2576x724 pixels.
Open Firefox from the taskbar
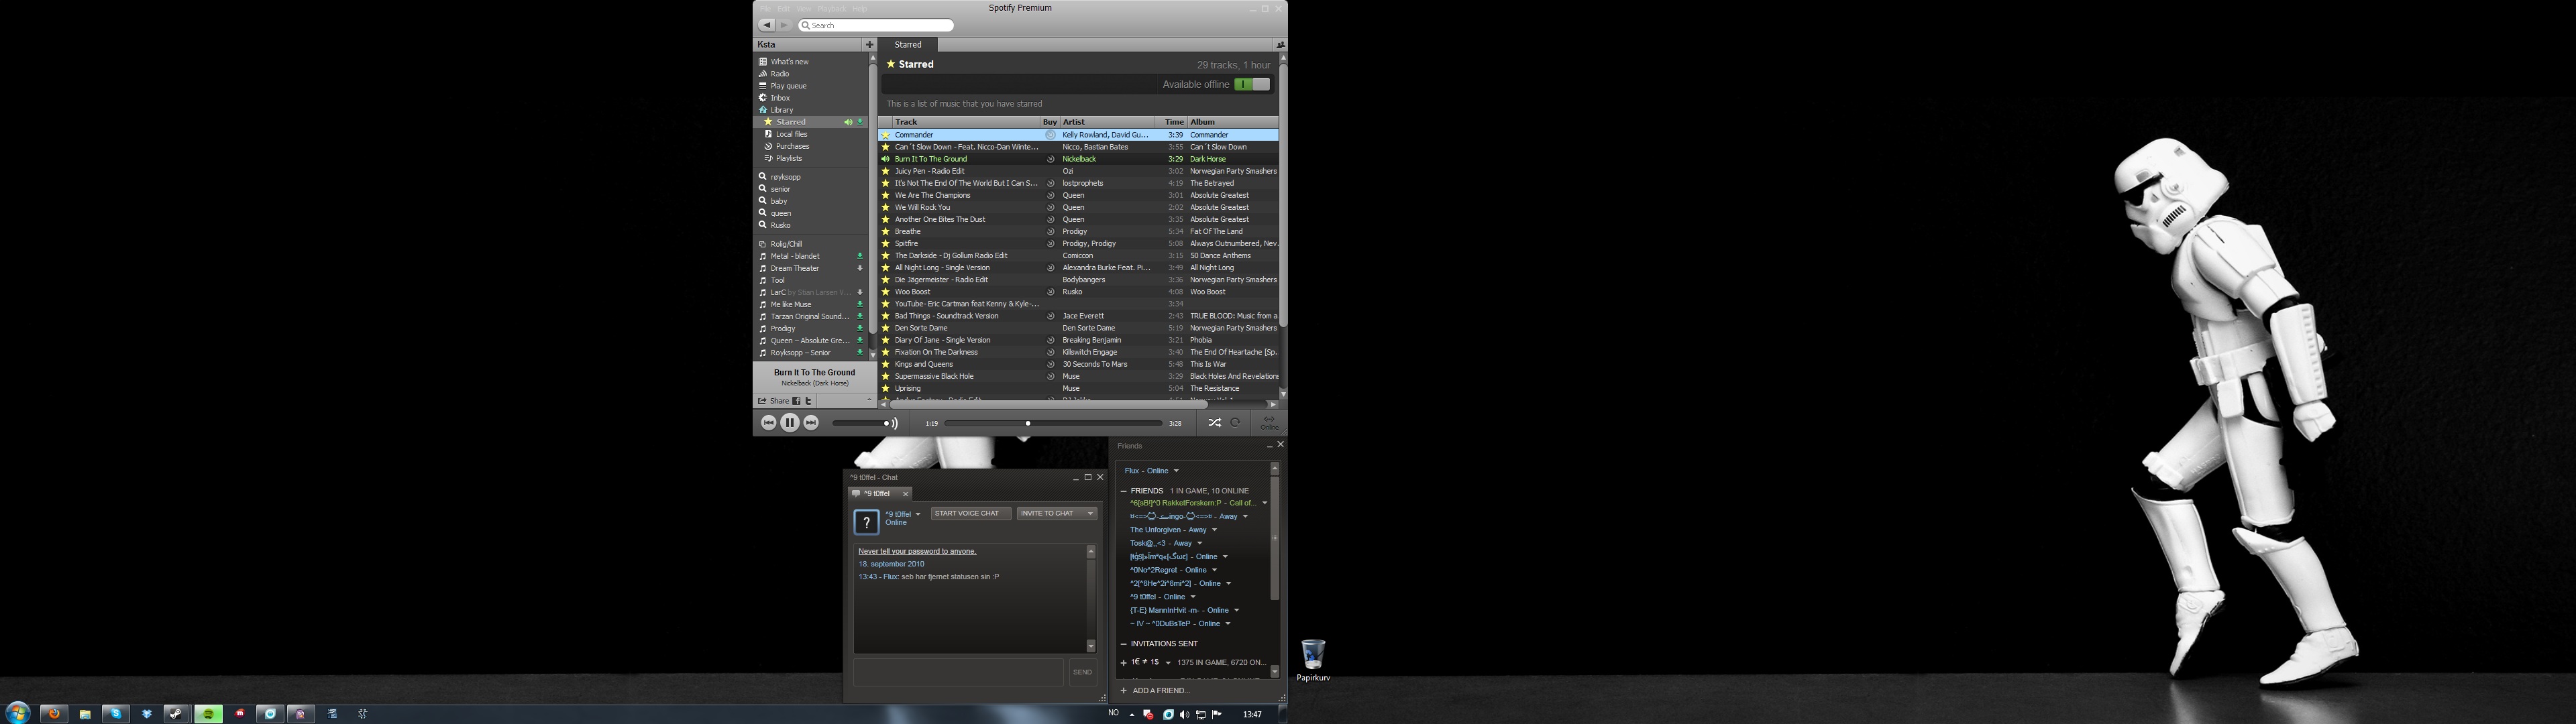pos(54,713)
